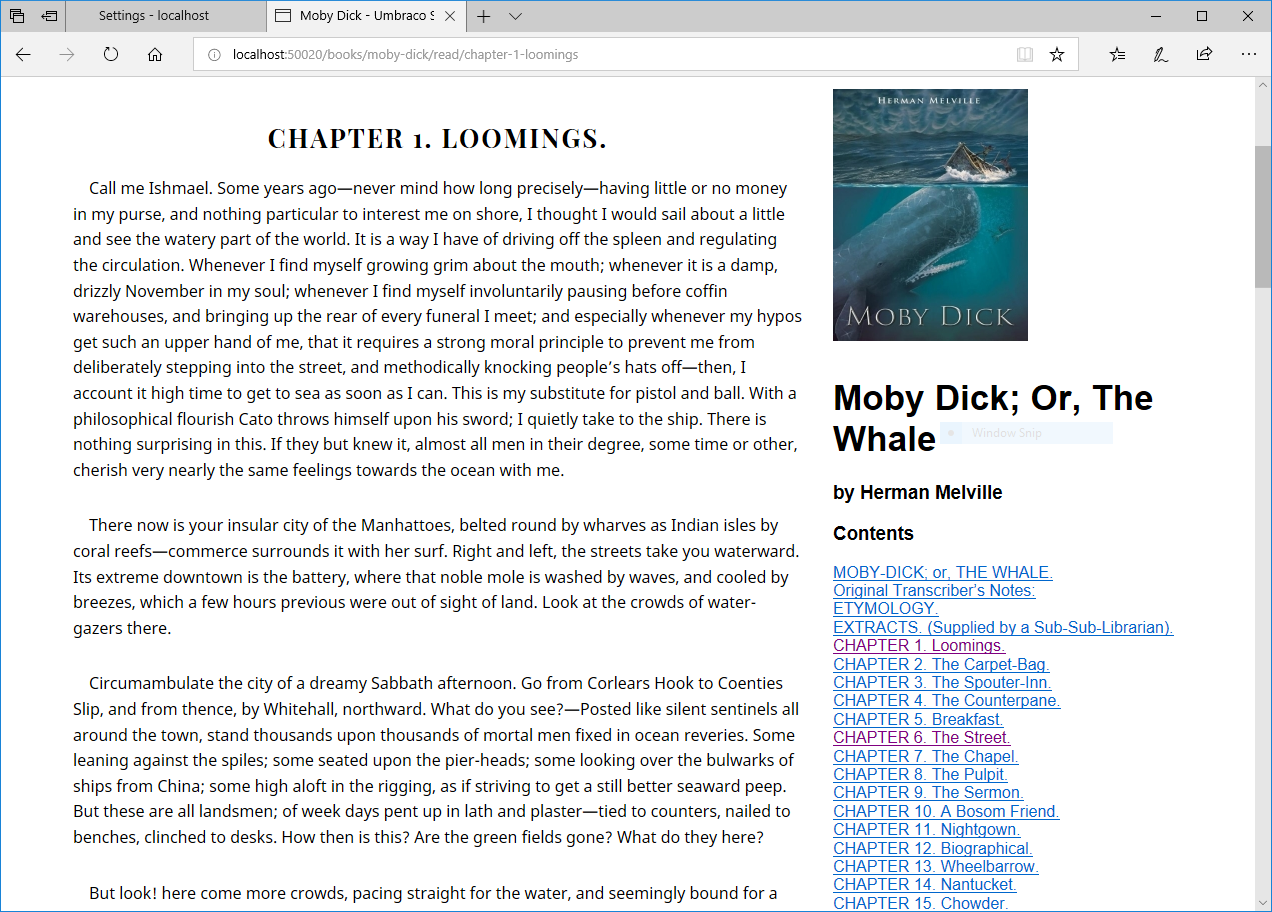The width and height of the screenshot is (1272, 912).
Task: Close the Moby Dick tab
Action: [x=450, y=16]
